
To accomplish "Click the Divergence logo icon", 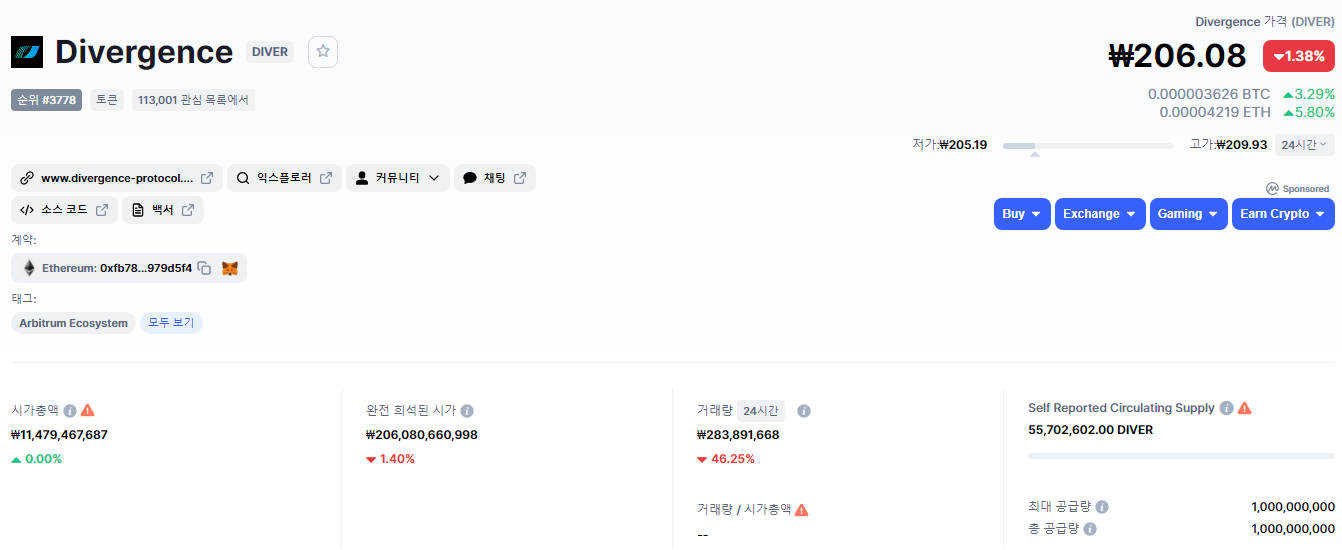I will (x=27, y=52).
